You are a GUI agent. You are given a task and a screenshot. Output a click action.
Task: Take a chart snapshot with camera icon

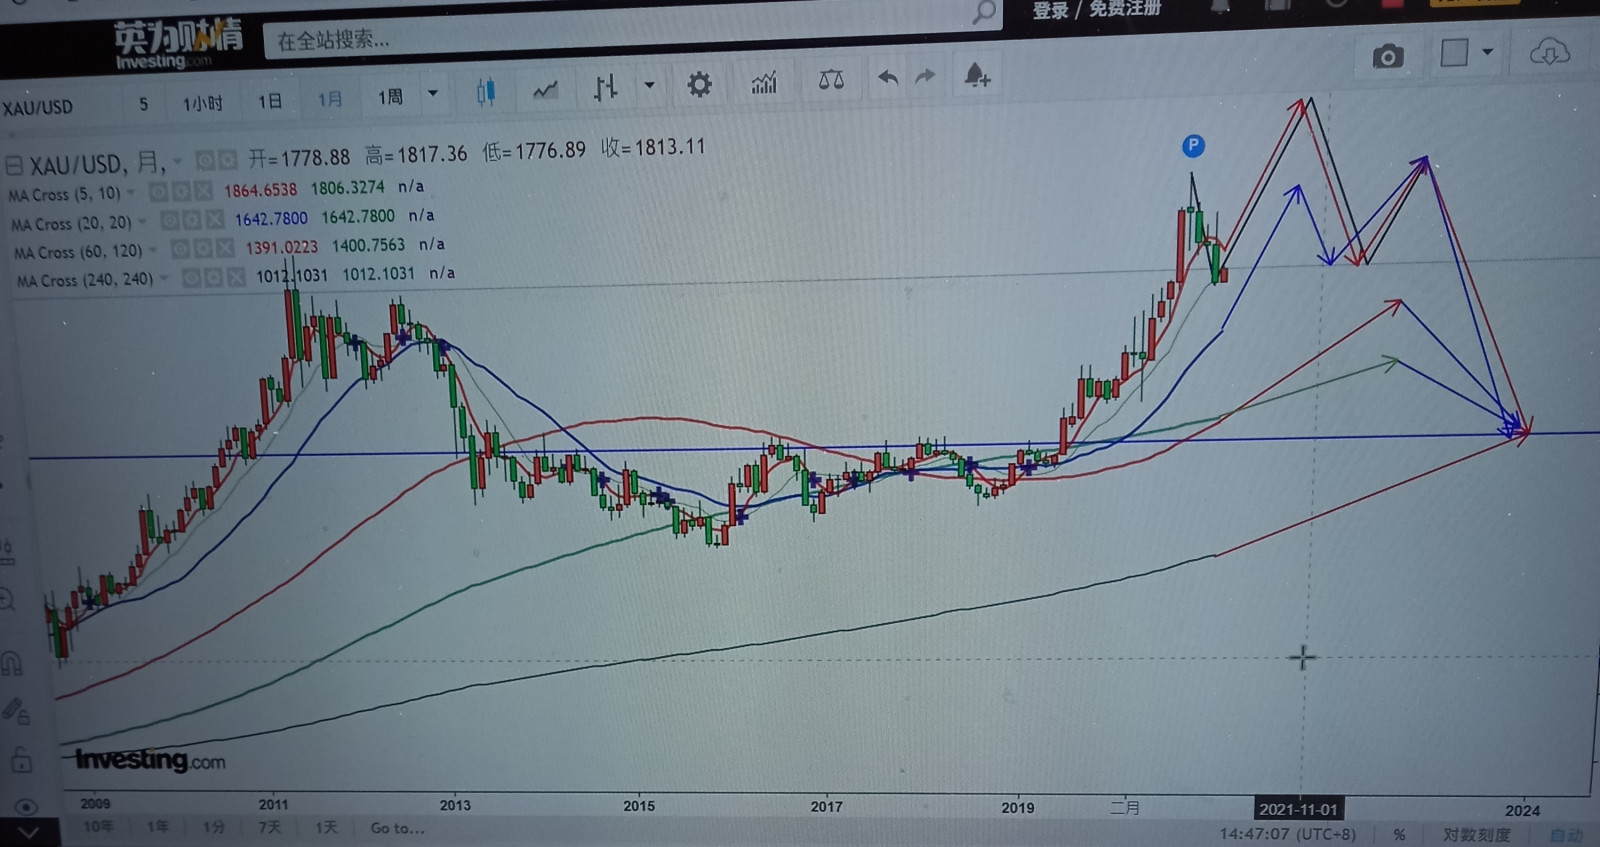[x=1387, y=56]
